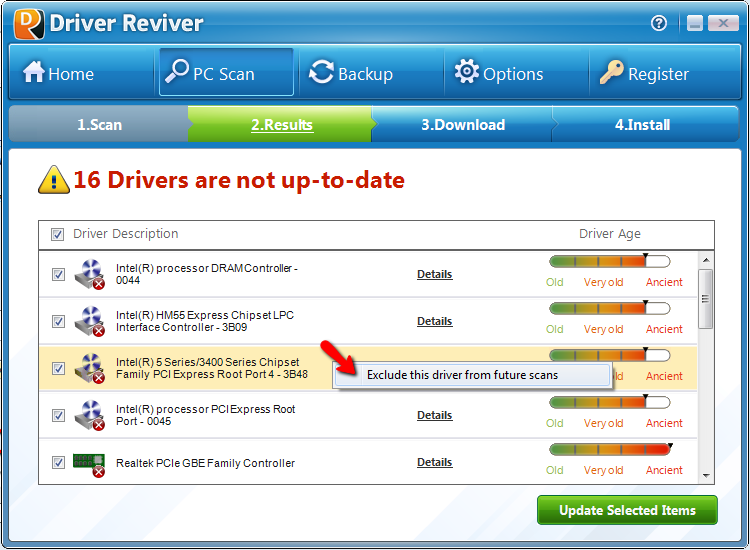Select Exclude this driver from future scans
The height and width of the screenshot is (550, 750).
click(462, 375)
